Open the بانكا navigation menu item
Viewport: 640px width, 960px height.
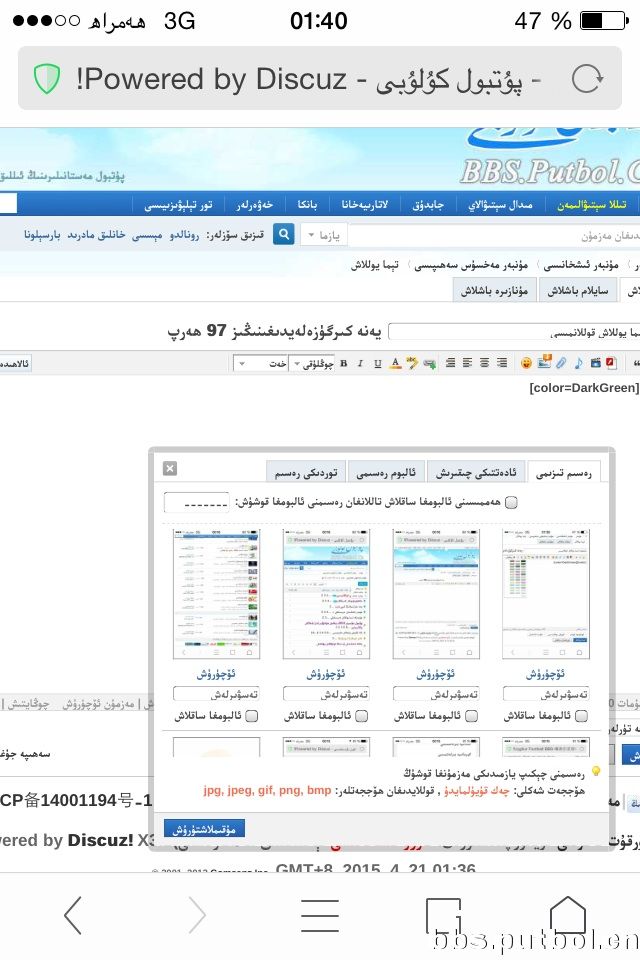(307, 204)
